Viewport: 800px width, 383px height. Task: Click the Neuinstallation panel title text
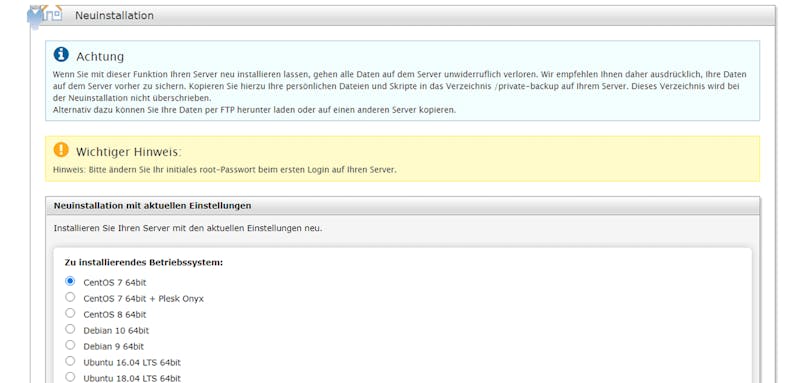point(114,16)
